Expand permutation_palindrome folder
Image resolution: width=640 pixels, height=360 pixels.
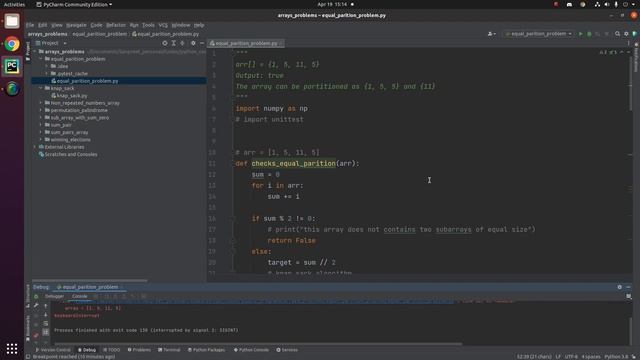click(41, 110)
